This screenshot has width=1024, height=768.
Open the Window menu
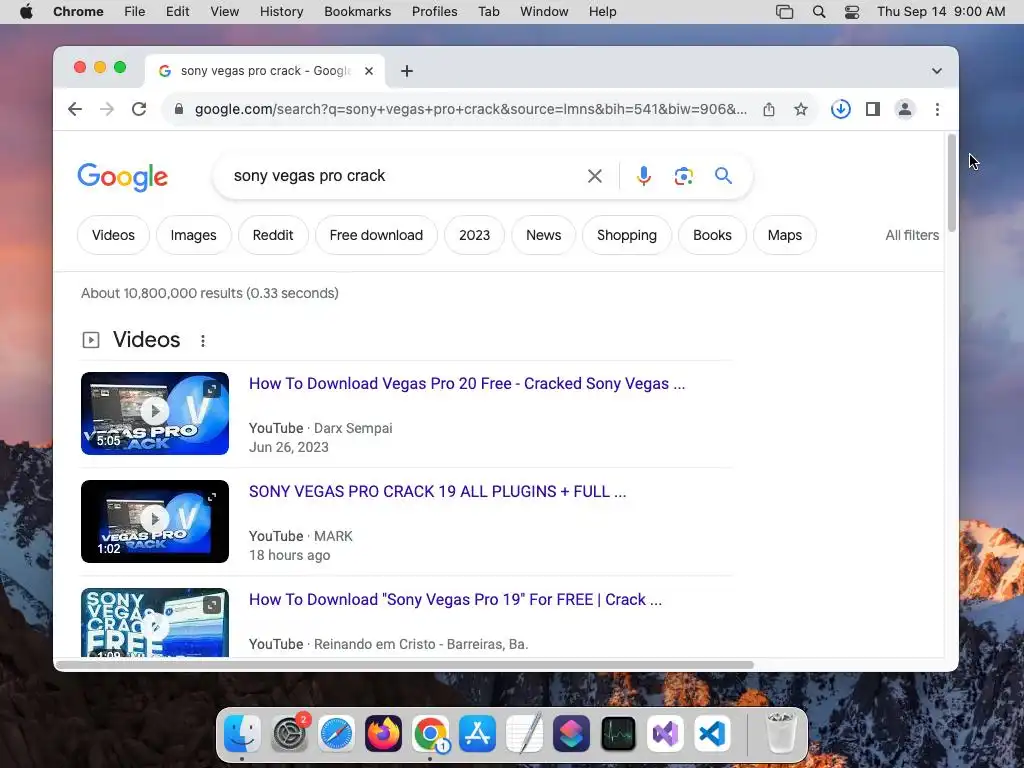(x=544, y=12)
